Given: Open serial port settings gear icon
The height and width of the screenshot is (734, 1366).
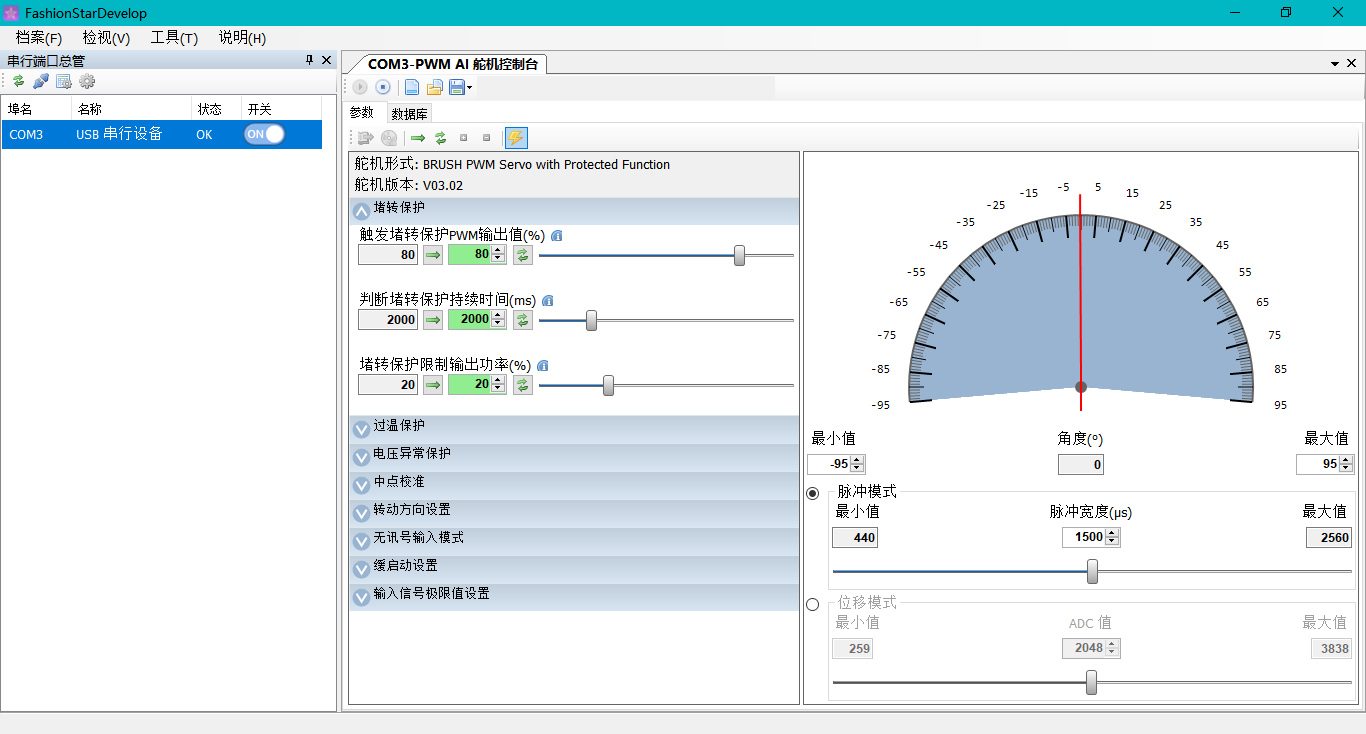Looking at the screenshot, I should pyautogui.click(x=87, y=81).
